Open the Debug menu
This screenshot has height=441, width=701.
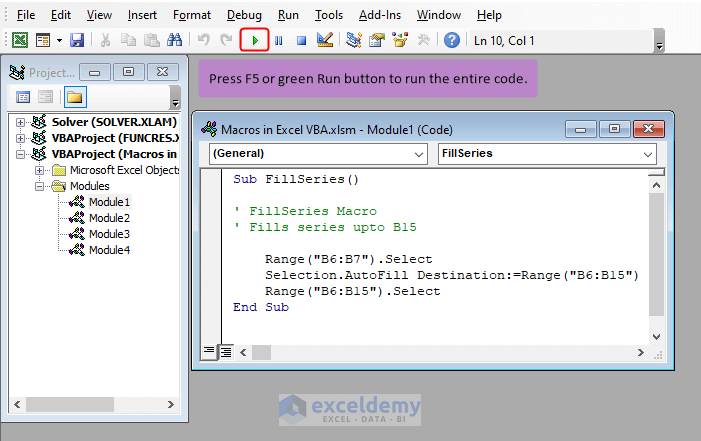pyautogui.click(x=244, y=15)
